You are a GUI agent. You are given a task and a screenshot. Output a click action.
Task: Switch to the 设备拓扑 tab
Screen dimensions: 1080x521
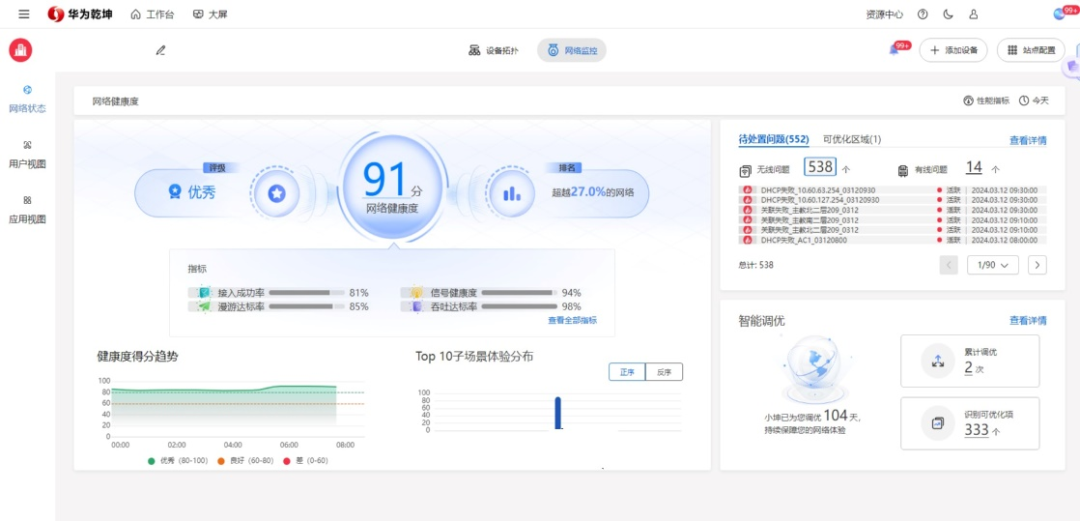pyautogui.click(x=493, y=50)
